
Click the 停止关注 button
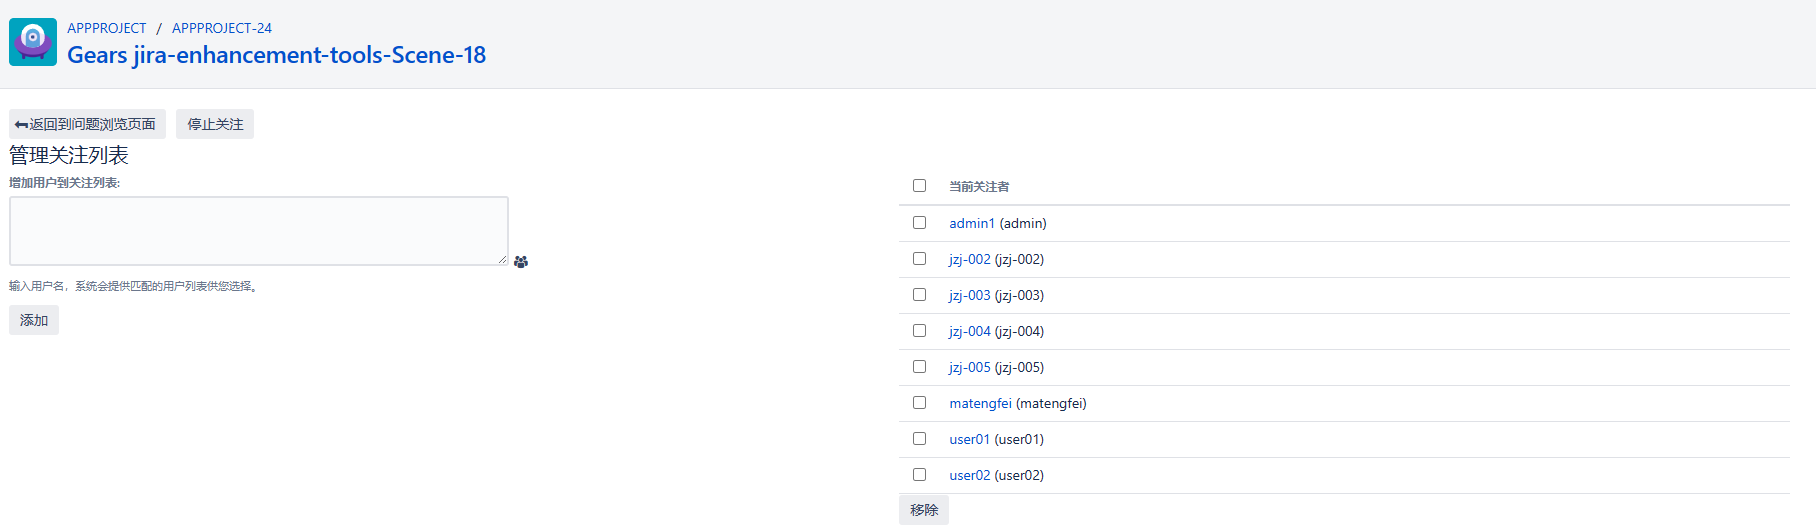[215, 124]
